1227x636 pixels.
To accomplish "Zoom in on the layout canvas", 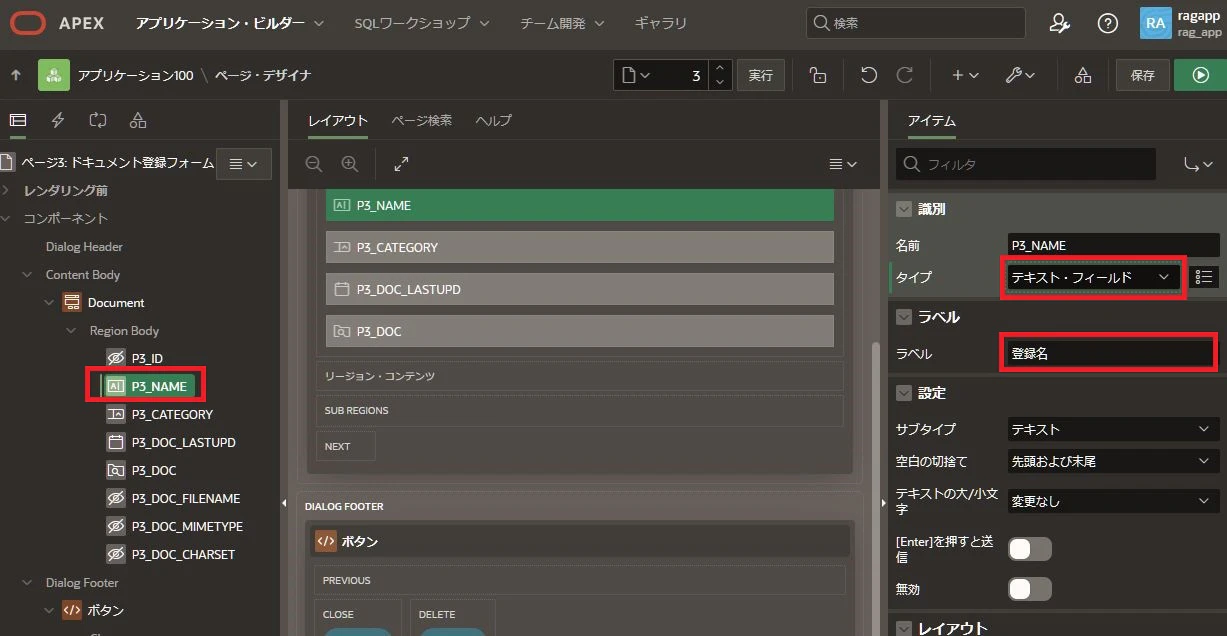I will [349, 163].
